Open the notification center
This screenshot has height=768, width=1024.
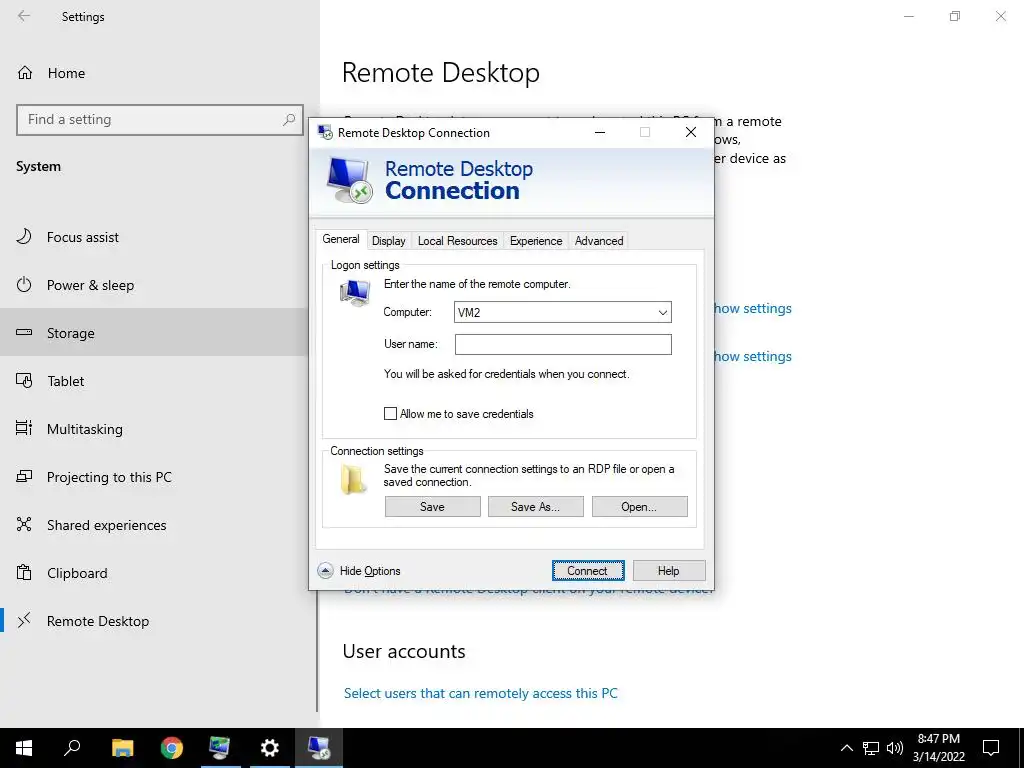point(991,748)
